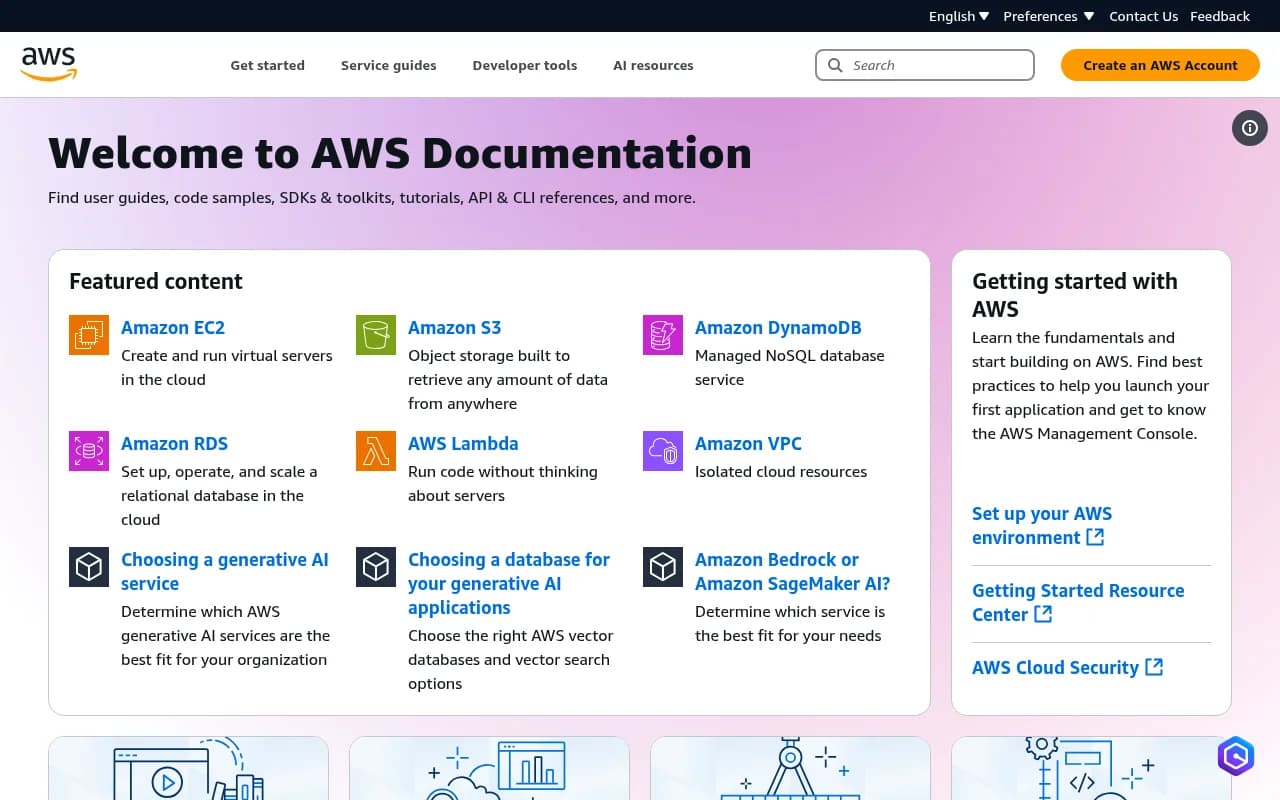Viewport: 1280px width, 800px height.
Task: Click the search magnifier icon
Action: pos(835,64)
